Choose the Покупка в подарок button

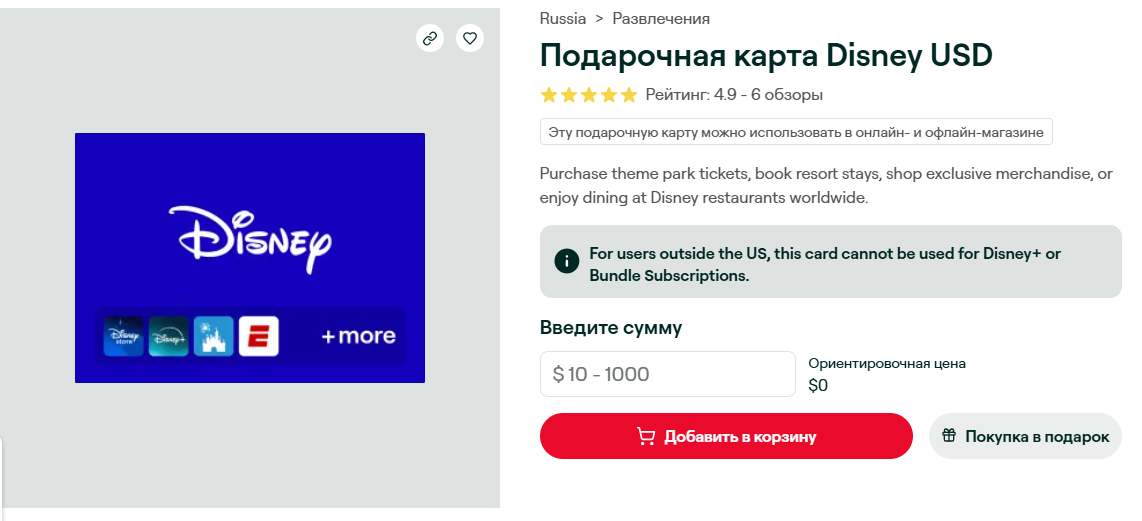1025,436
